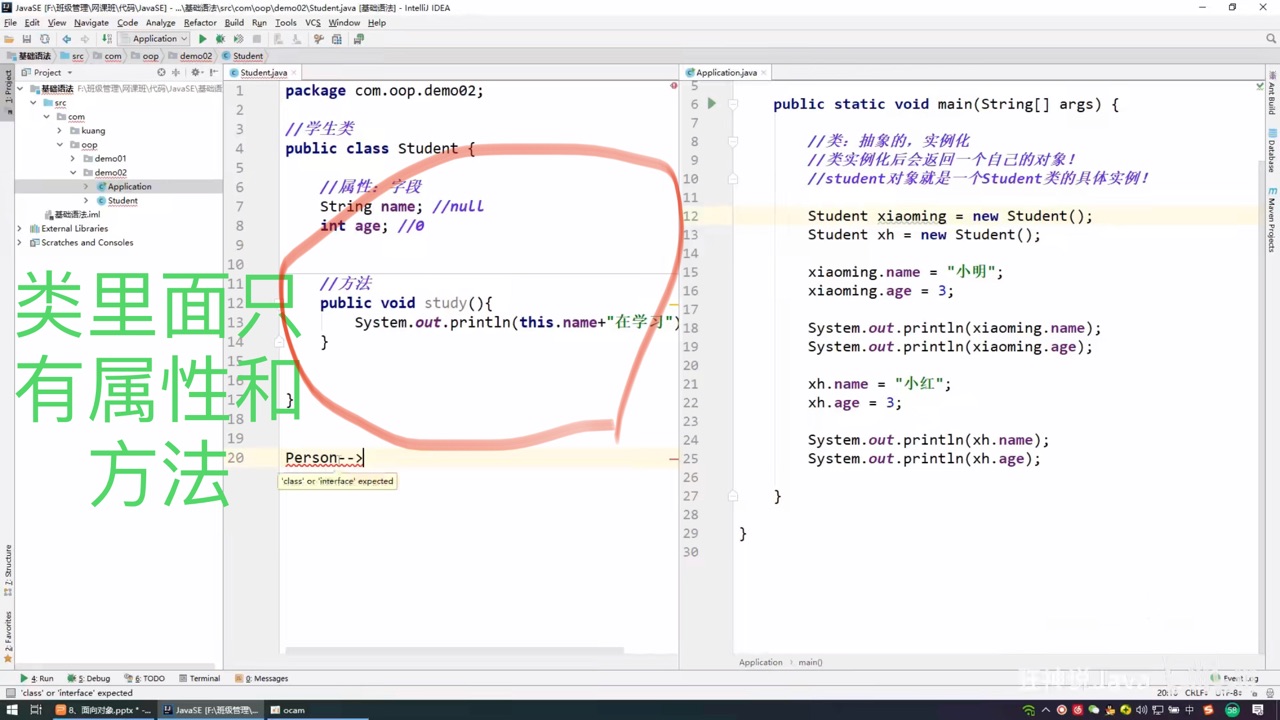The height and width of the screenshot is (720, 1280).
Task: Open the Project panel gear settings
Action: (x=196, y=72)
